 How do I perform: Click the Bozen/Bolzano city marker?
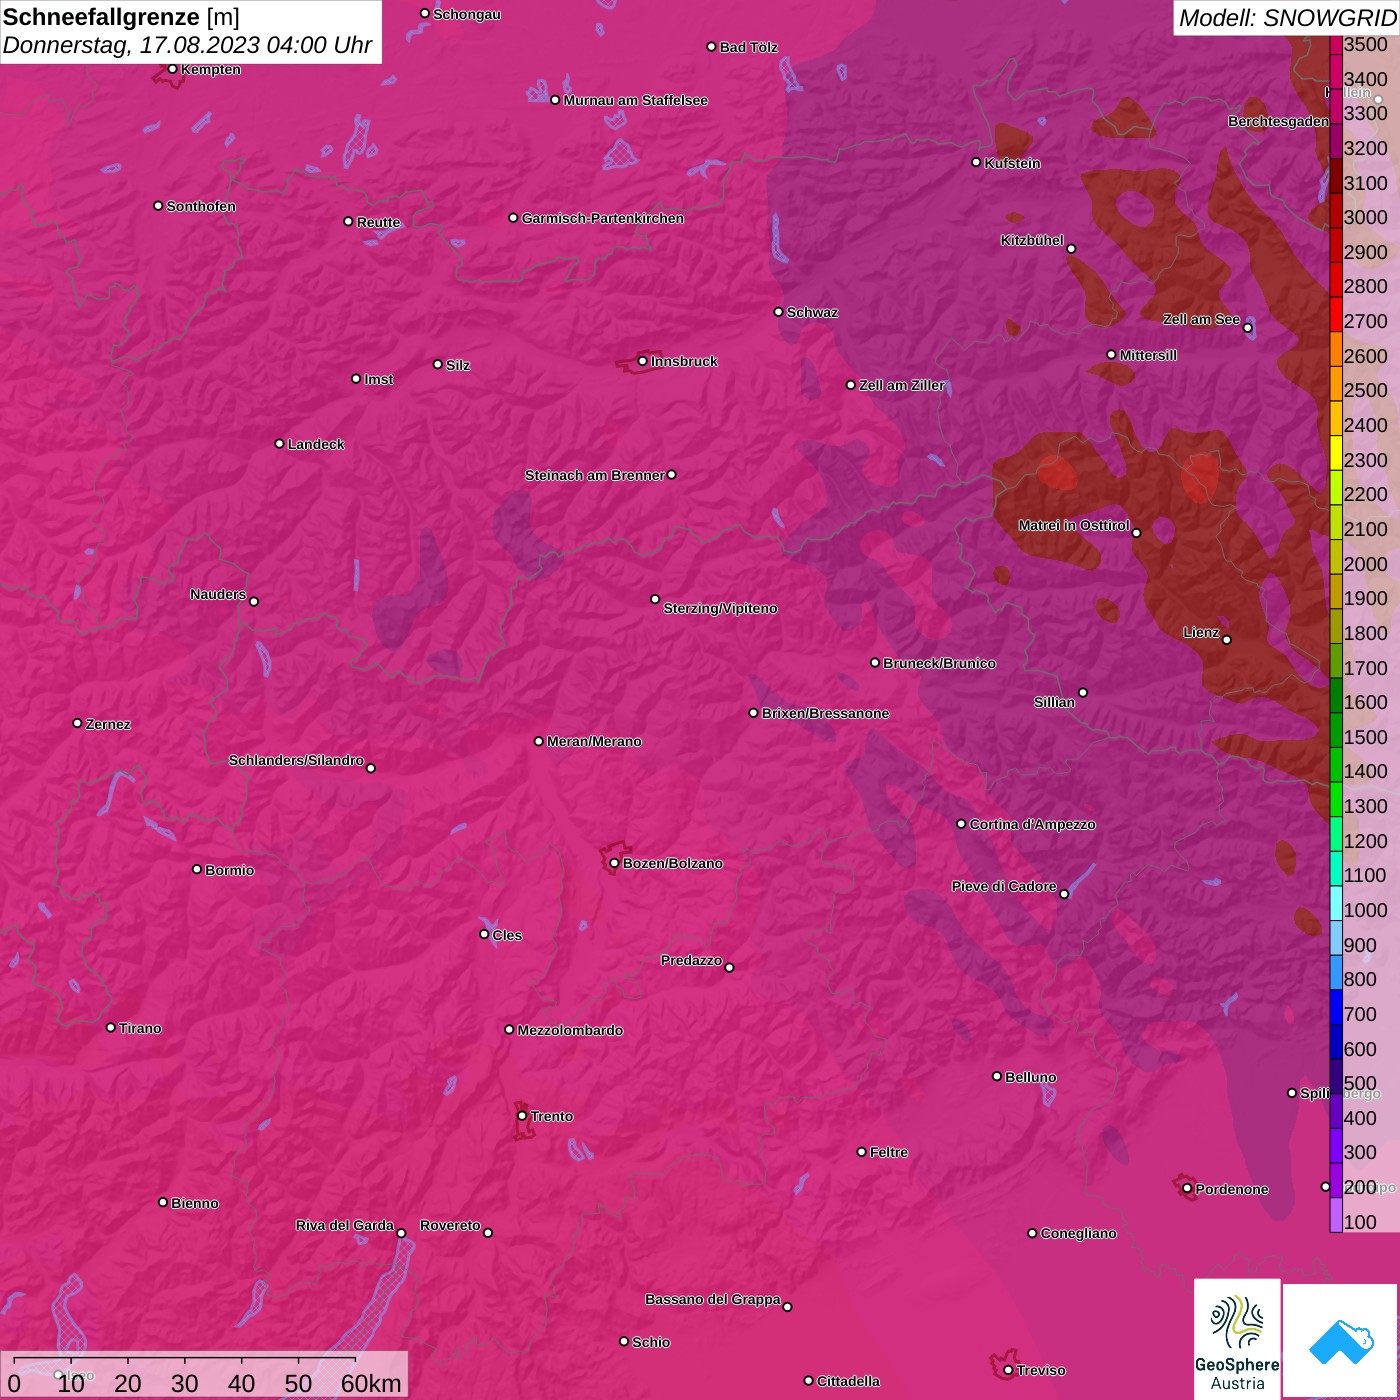(614, 863)
